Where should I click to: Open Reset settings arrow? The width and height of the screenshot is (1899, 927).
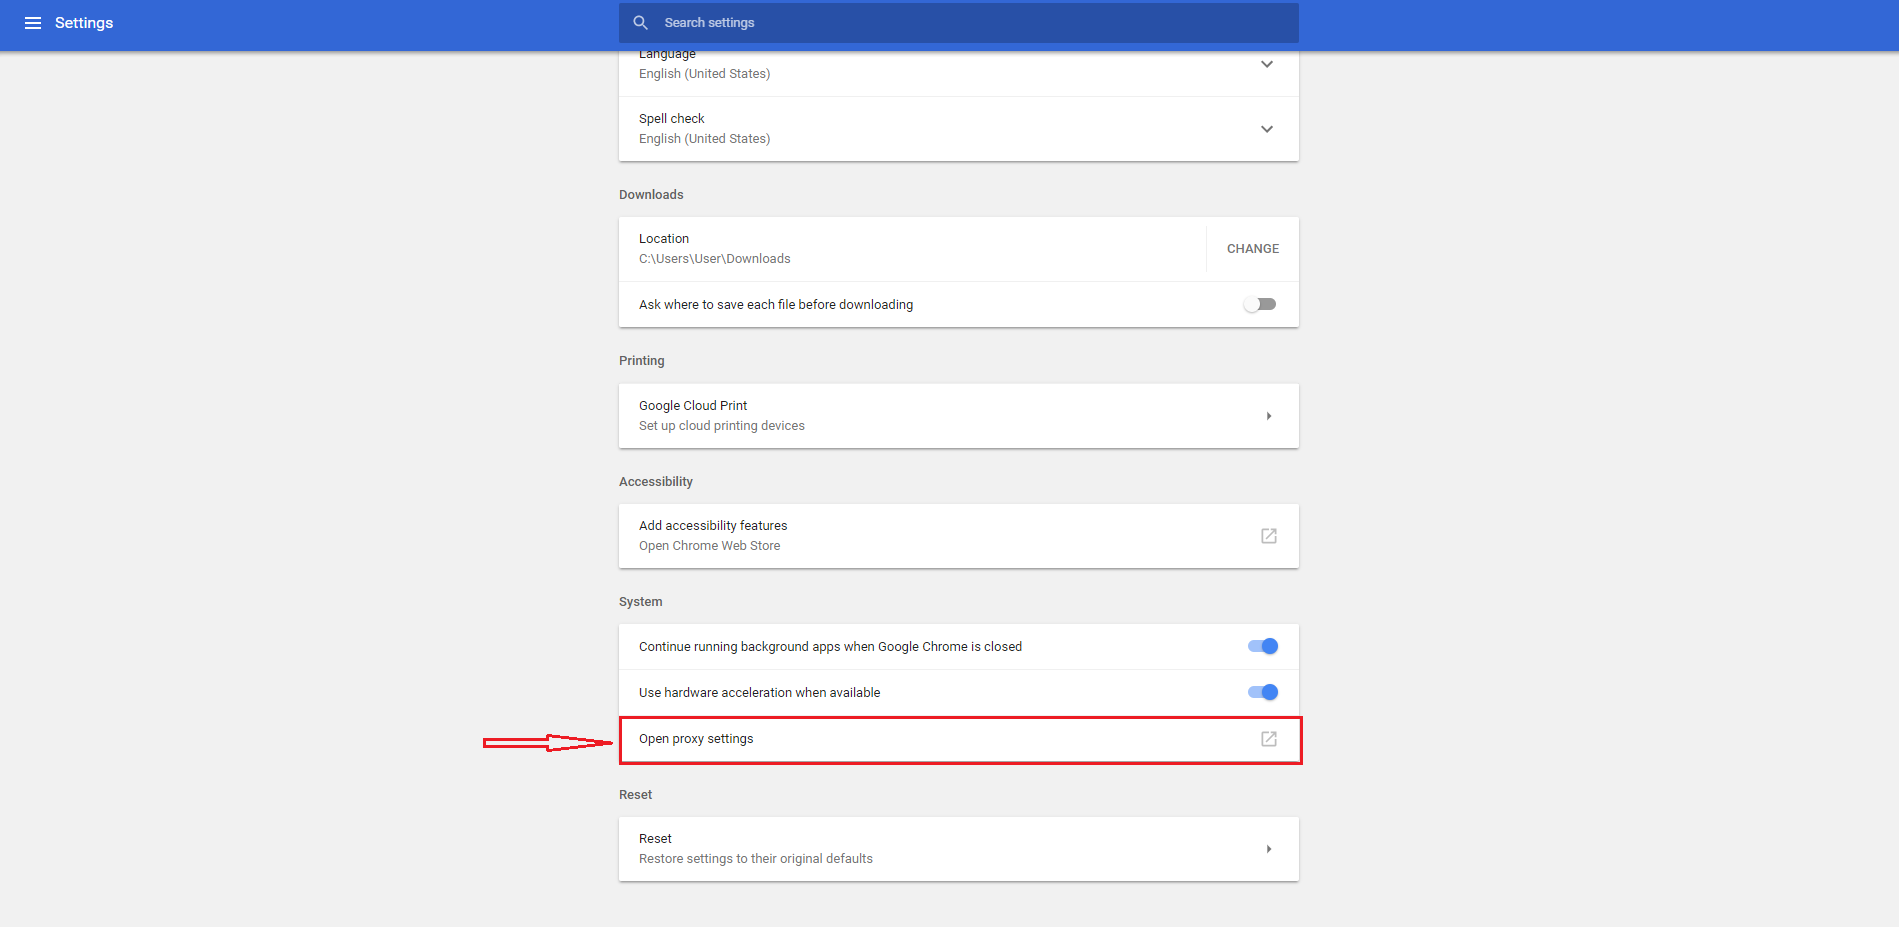coord(1269,849)
